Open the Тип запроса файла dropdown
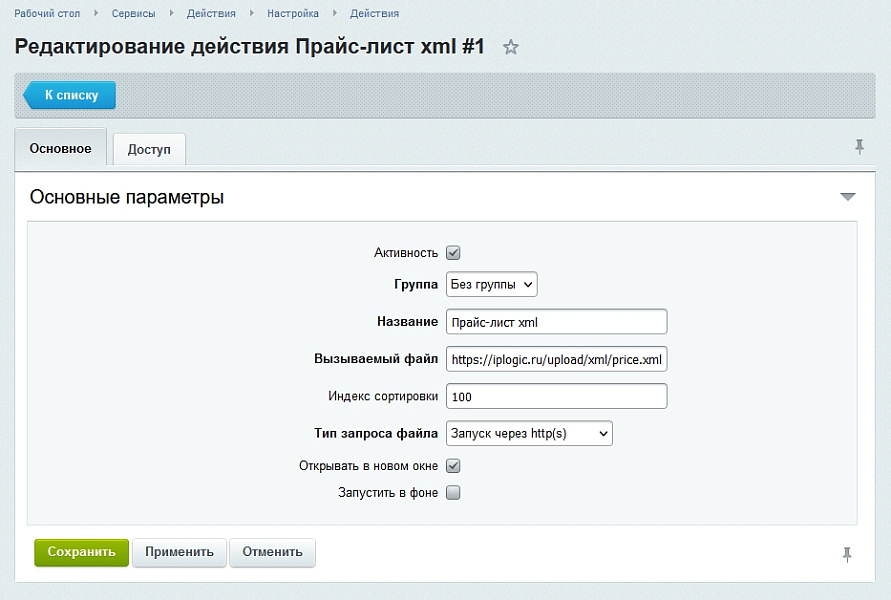 (x=528, y=433)
